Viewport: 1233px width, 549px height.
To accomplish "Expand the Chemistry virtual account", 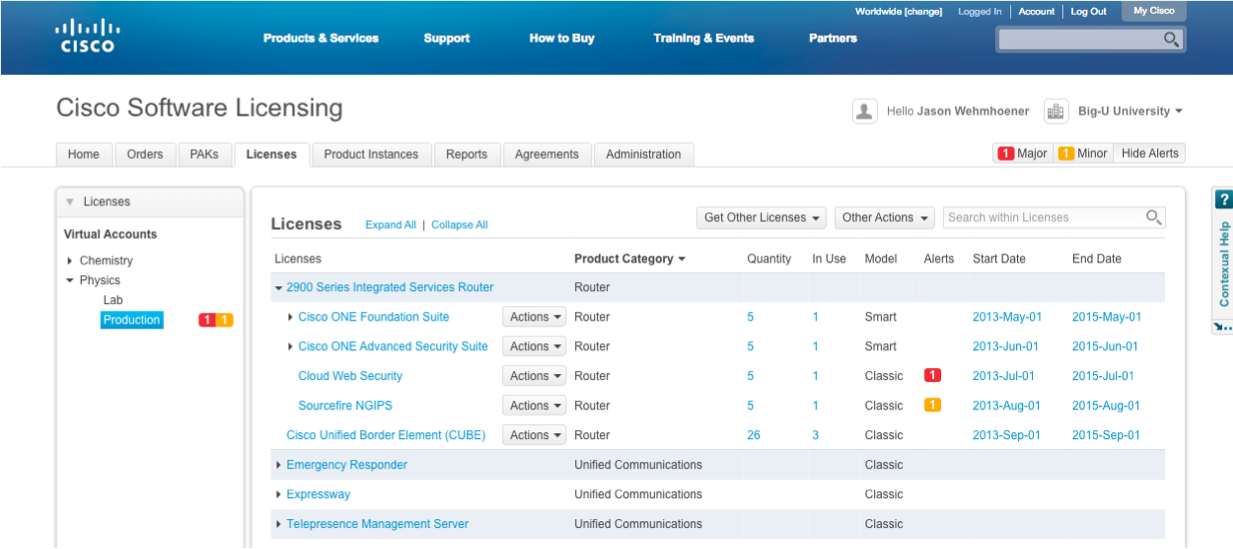I will [x=70, y=261].
